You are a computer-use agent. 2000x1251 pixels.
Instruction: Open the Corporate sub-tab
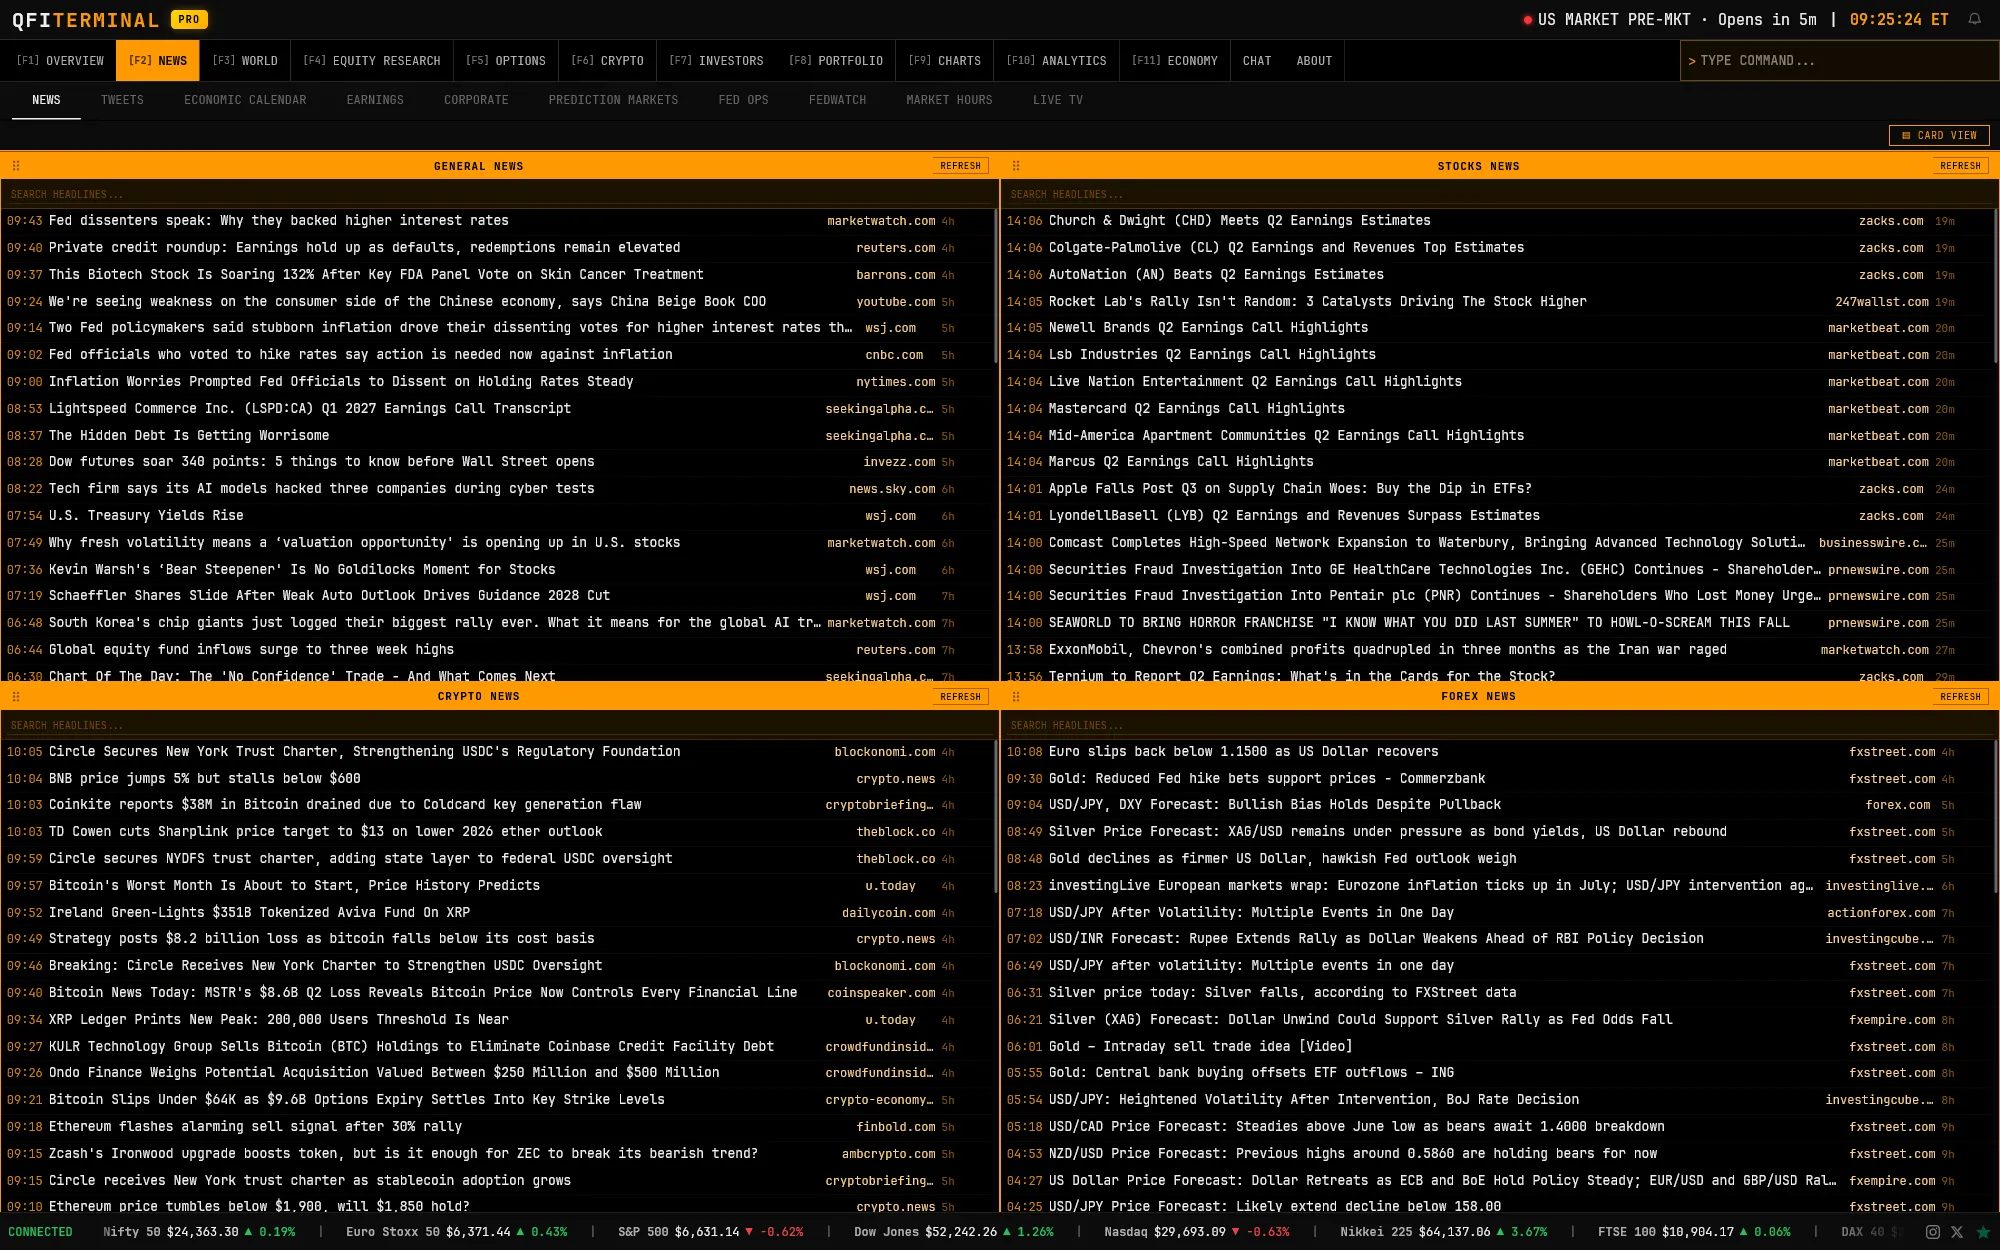pyautogui.click(x=476, y=100)
